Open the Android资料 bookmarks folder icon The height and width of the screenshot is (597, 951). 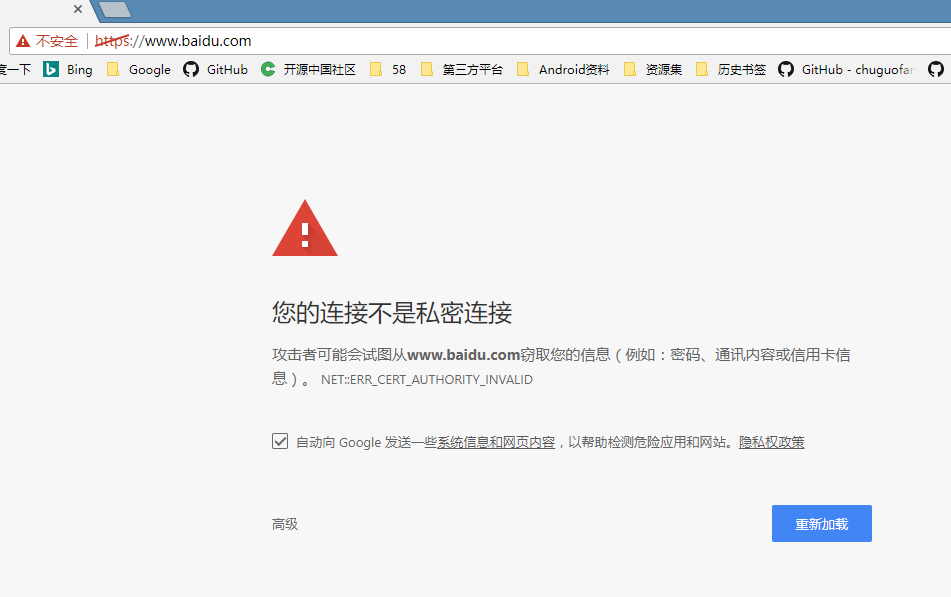tap(523, 70)
